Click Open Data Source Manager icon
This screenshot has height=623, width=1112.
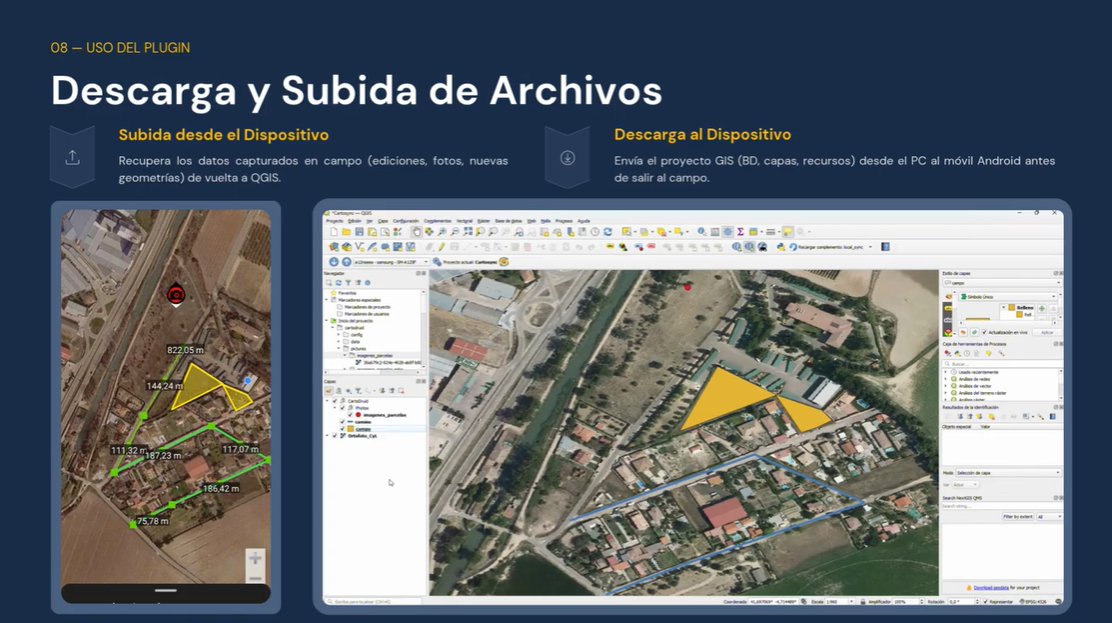click(333, 247)
